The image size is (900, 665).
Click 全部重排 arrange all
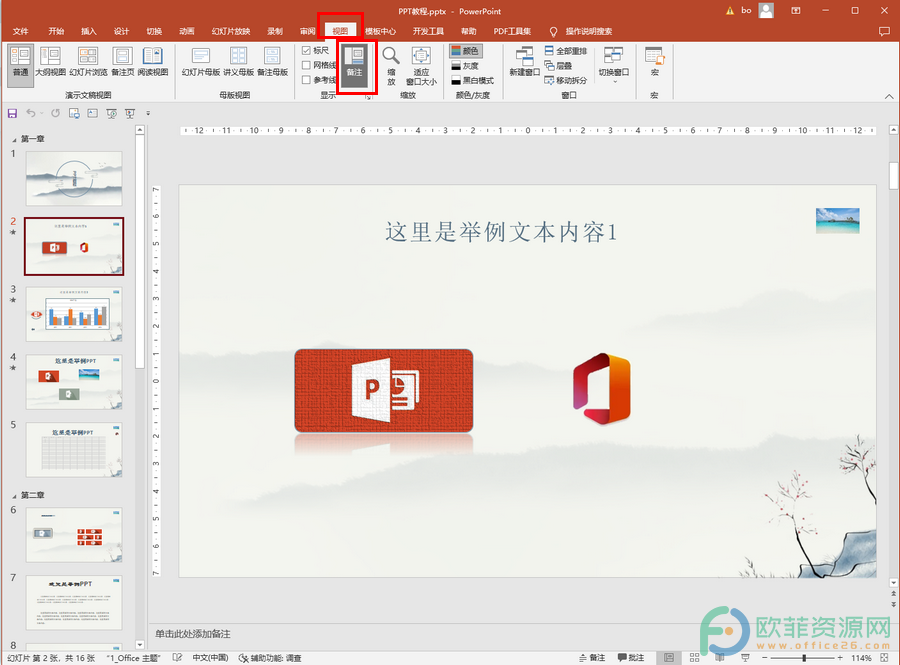[x=566, y=51]
